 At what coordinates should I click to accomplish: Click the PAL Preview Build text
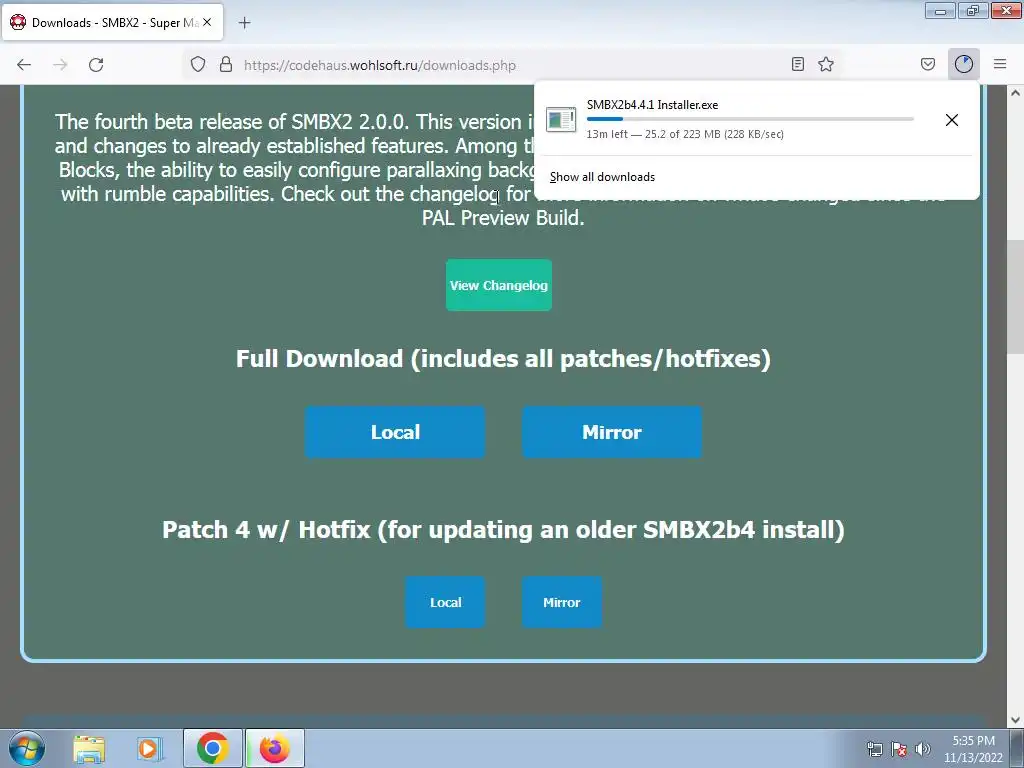(x=503, y=217)
